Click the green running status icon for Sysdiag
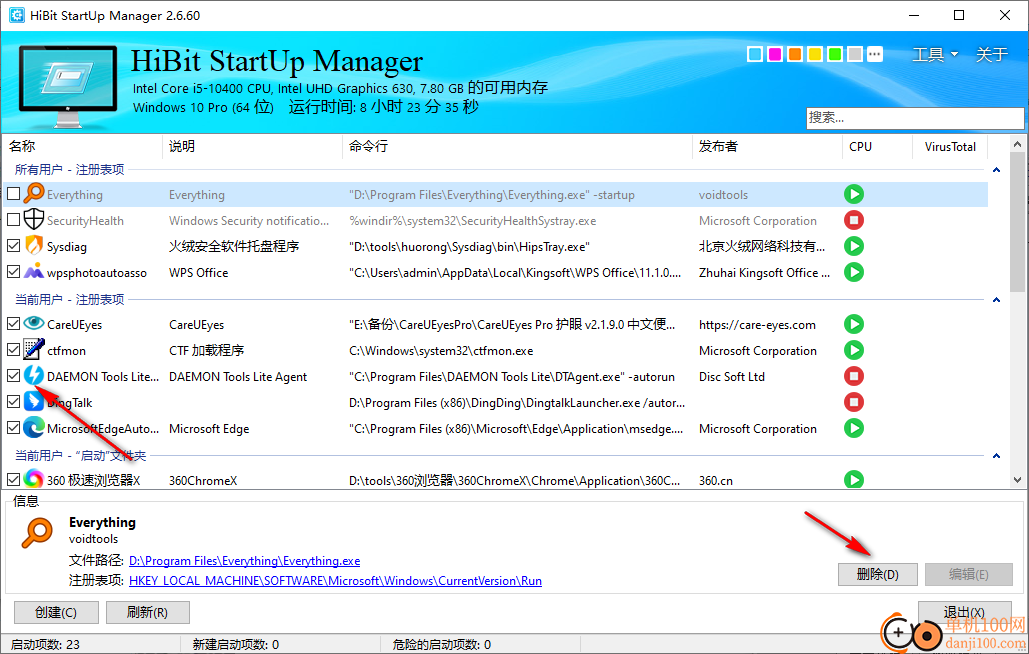1029x654 pixels. (x=853, y=246)
